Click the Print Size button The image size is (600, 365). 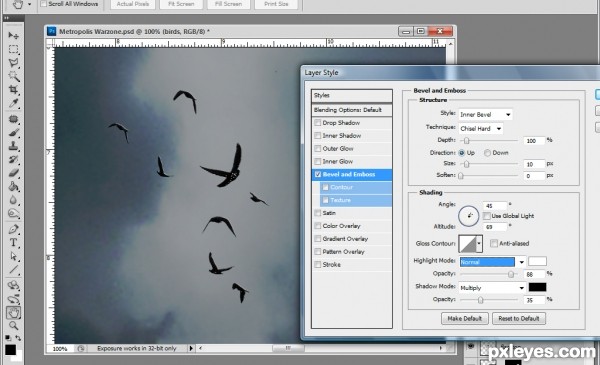276,4
